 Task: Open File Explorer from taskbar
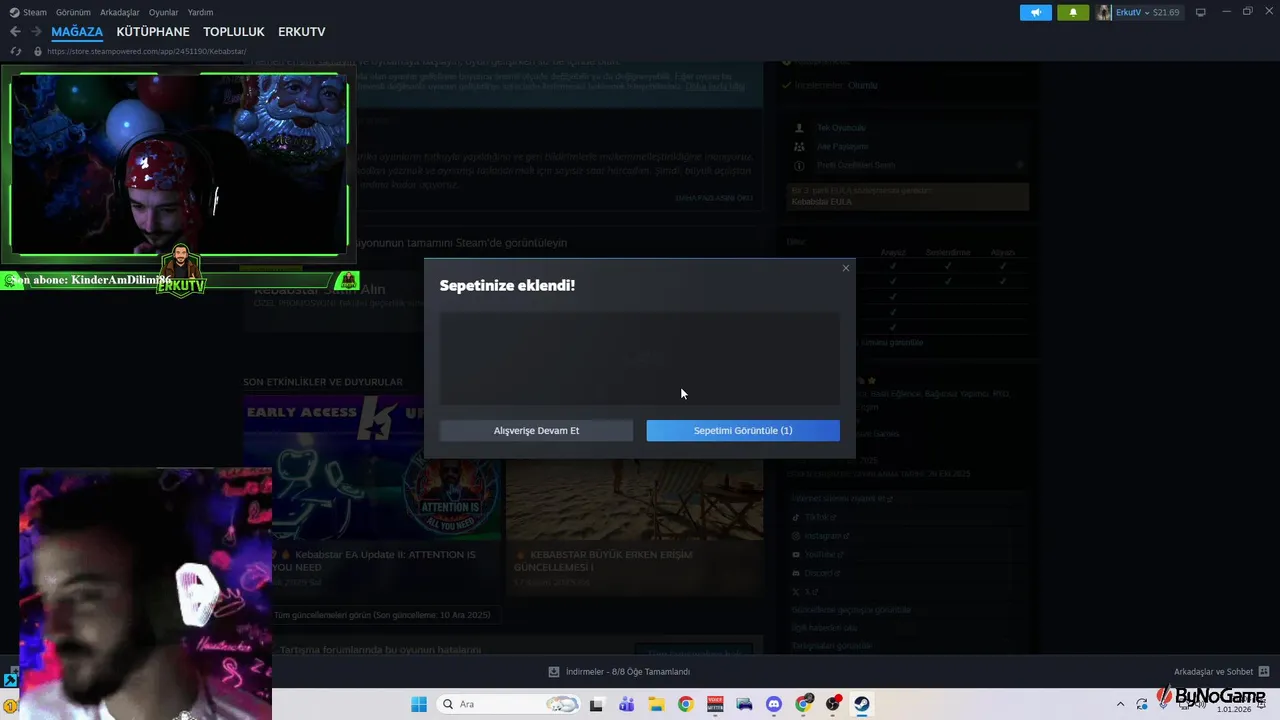656,704
